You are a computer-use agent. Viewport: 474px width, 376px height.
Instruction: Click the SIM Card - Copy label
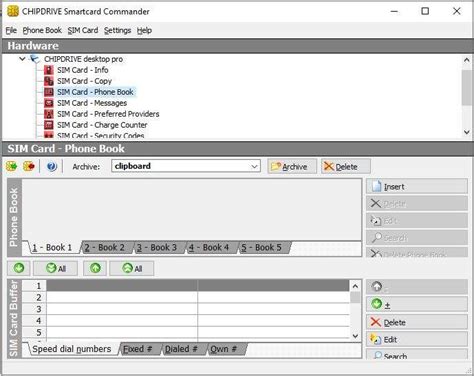click(84, 81)
